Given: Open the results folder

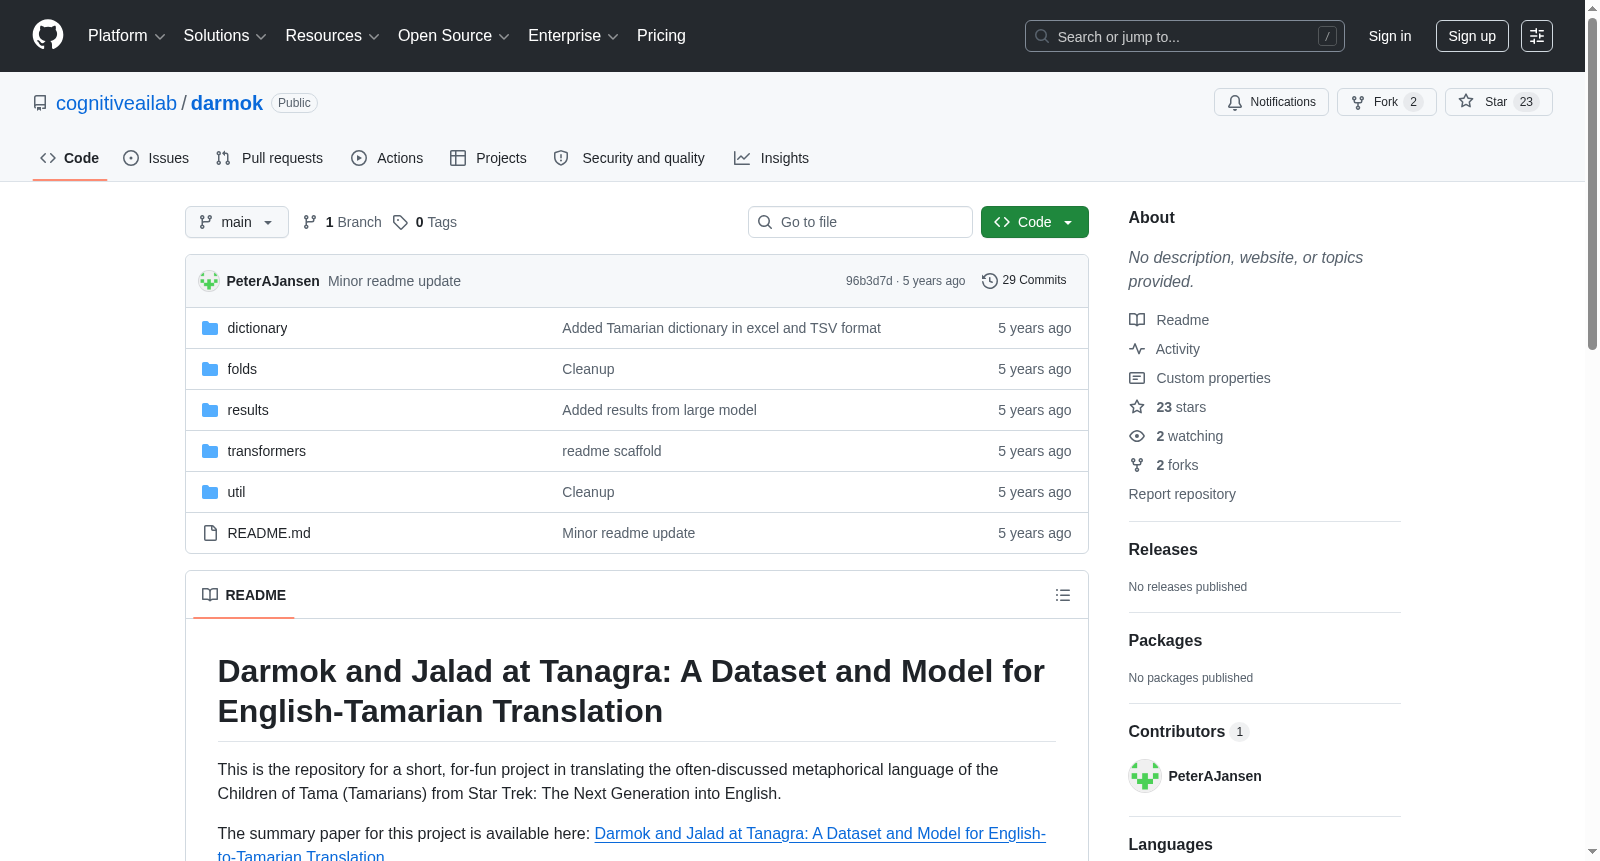Looking at the screenshot, I should click(x=248, y=410).
